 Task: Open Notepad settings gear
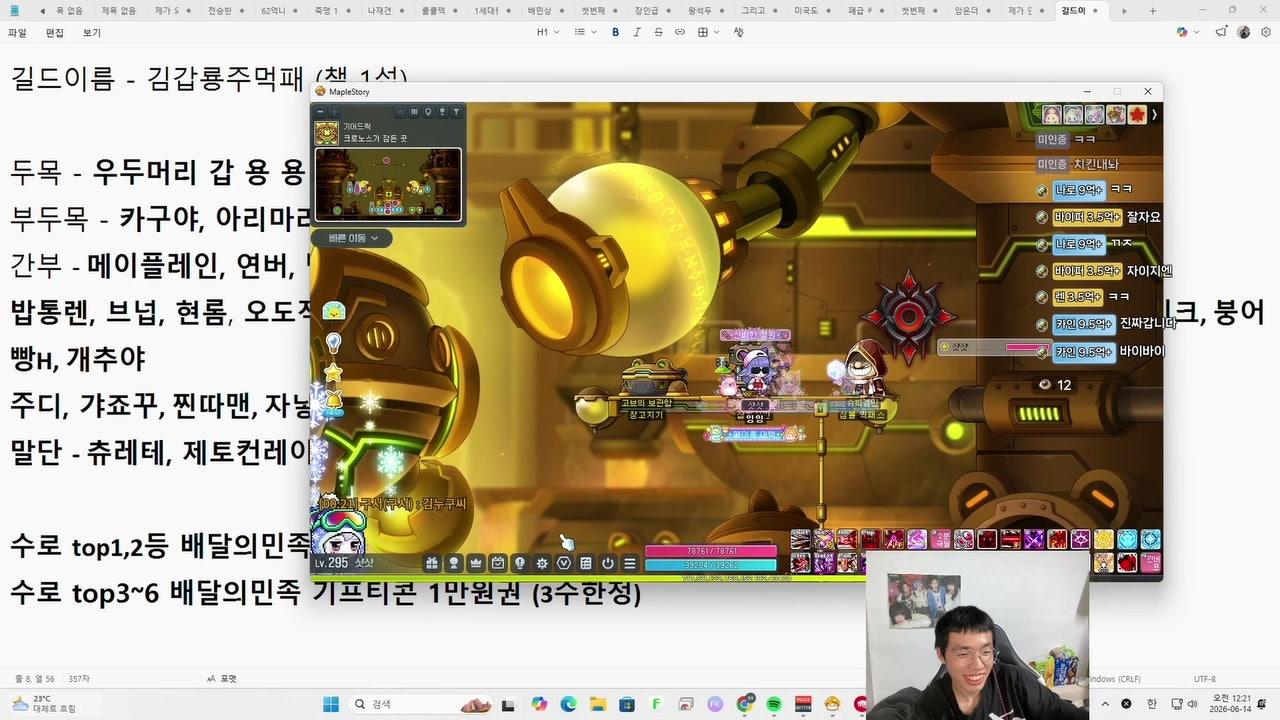click(x=1265, y=32)
